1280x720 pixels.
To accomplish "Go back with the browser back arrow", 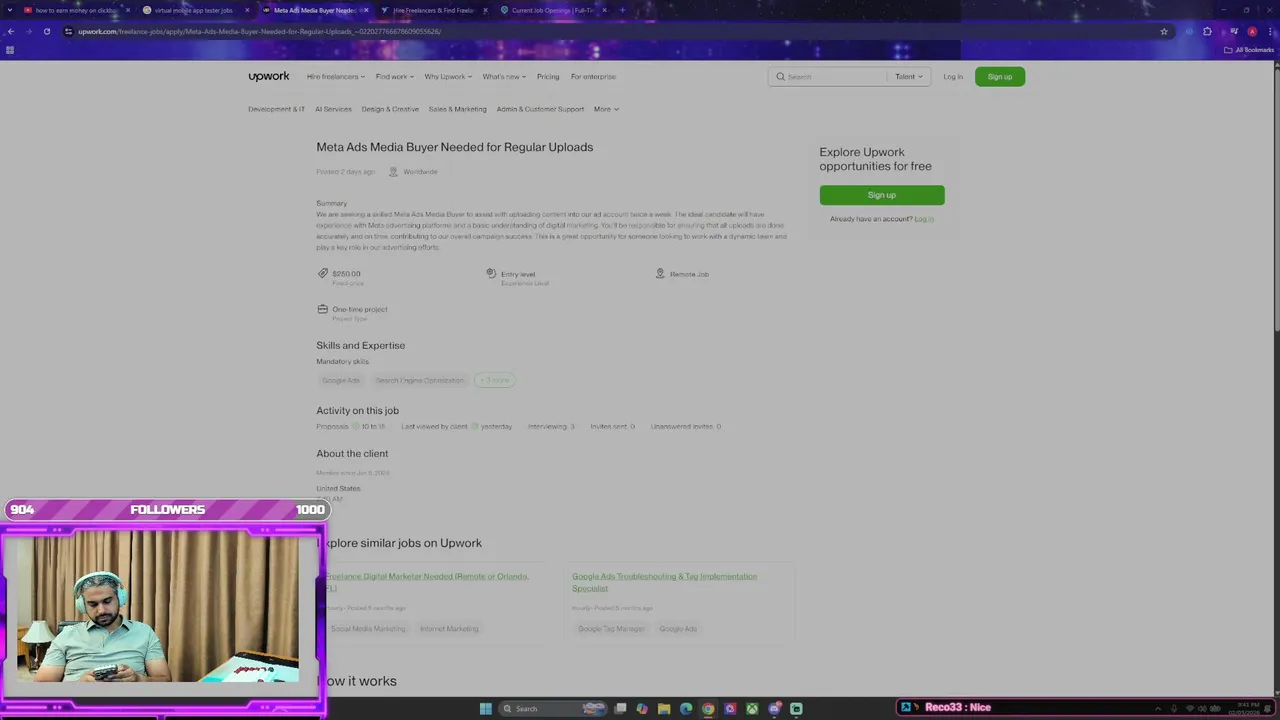I will pos(10,31).
